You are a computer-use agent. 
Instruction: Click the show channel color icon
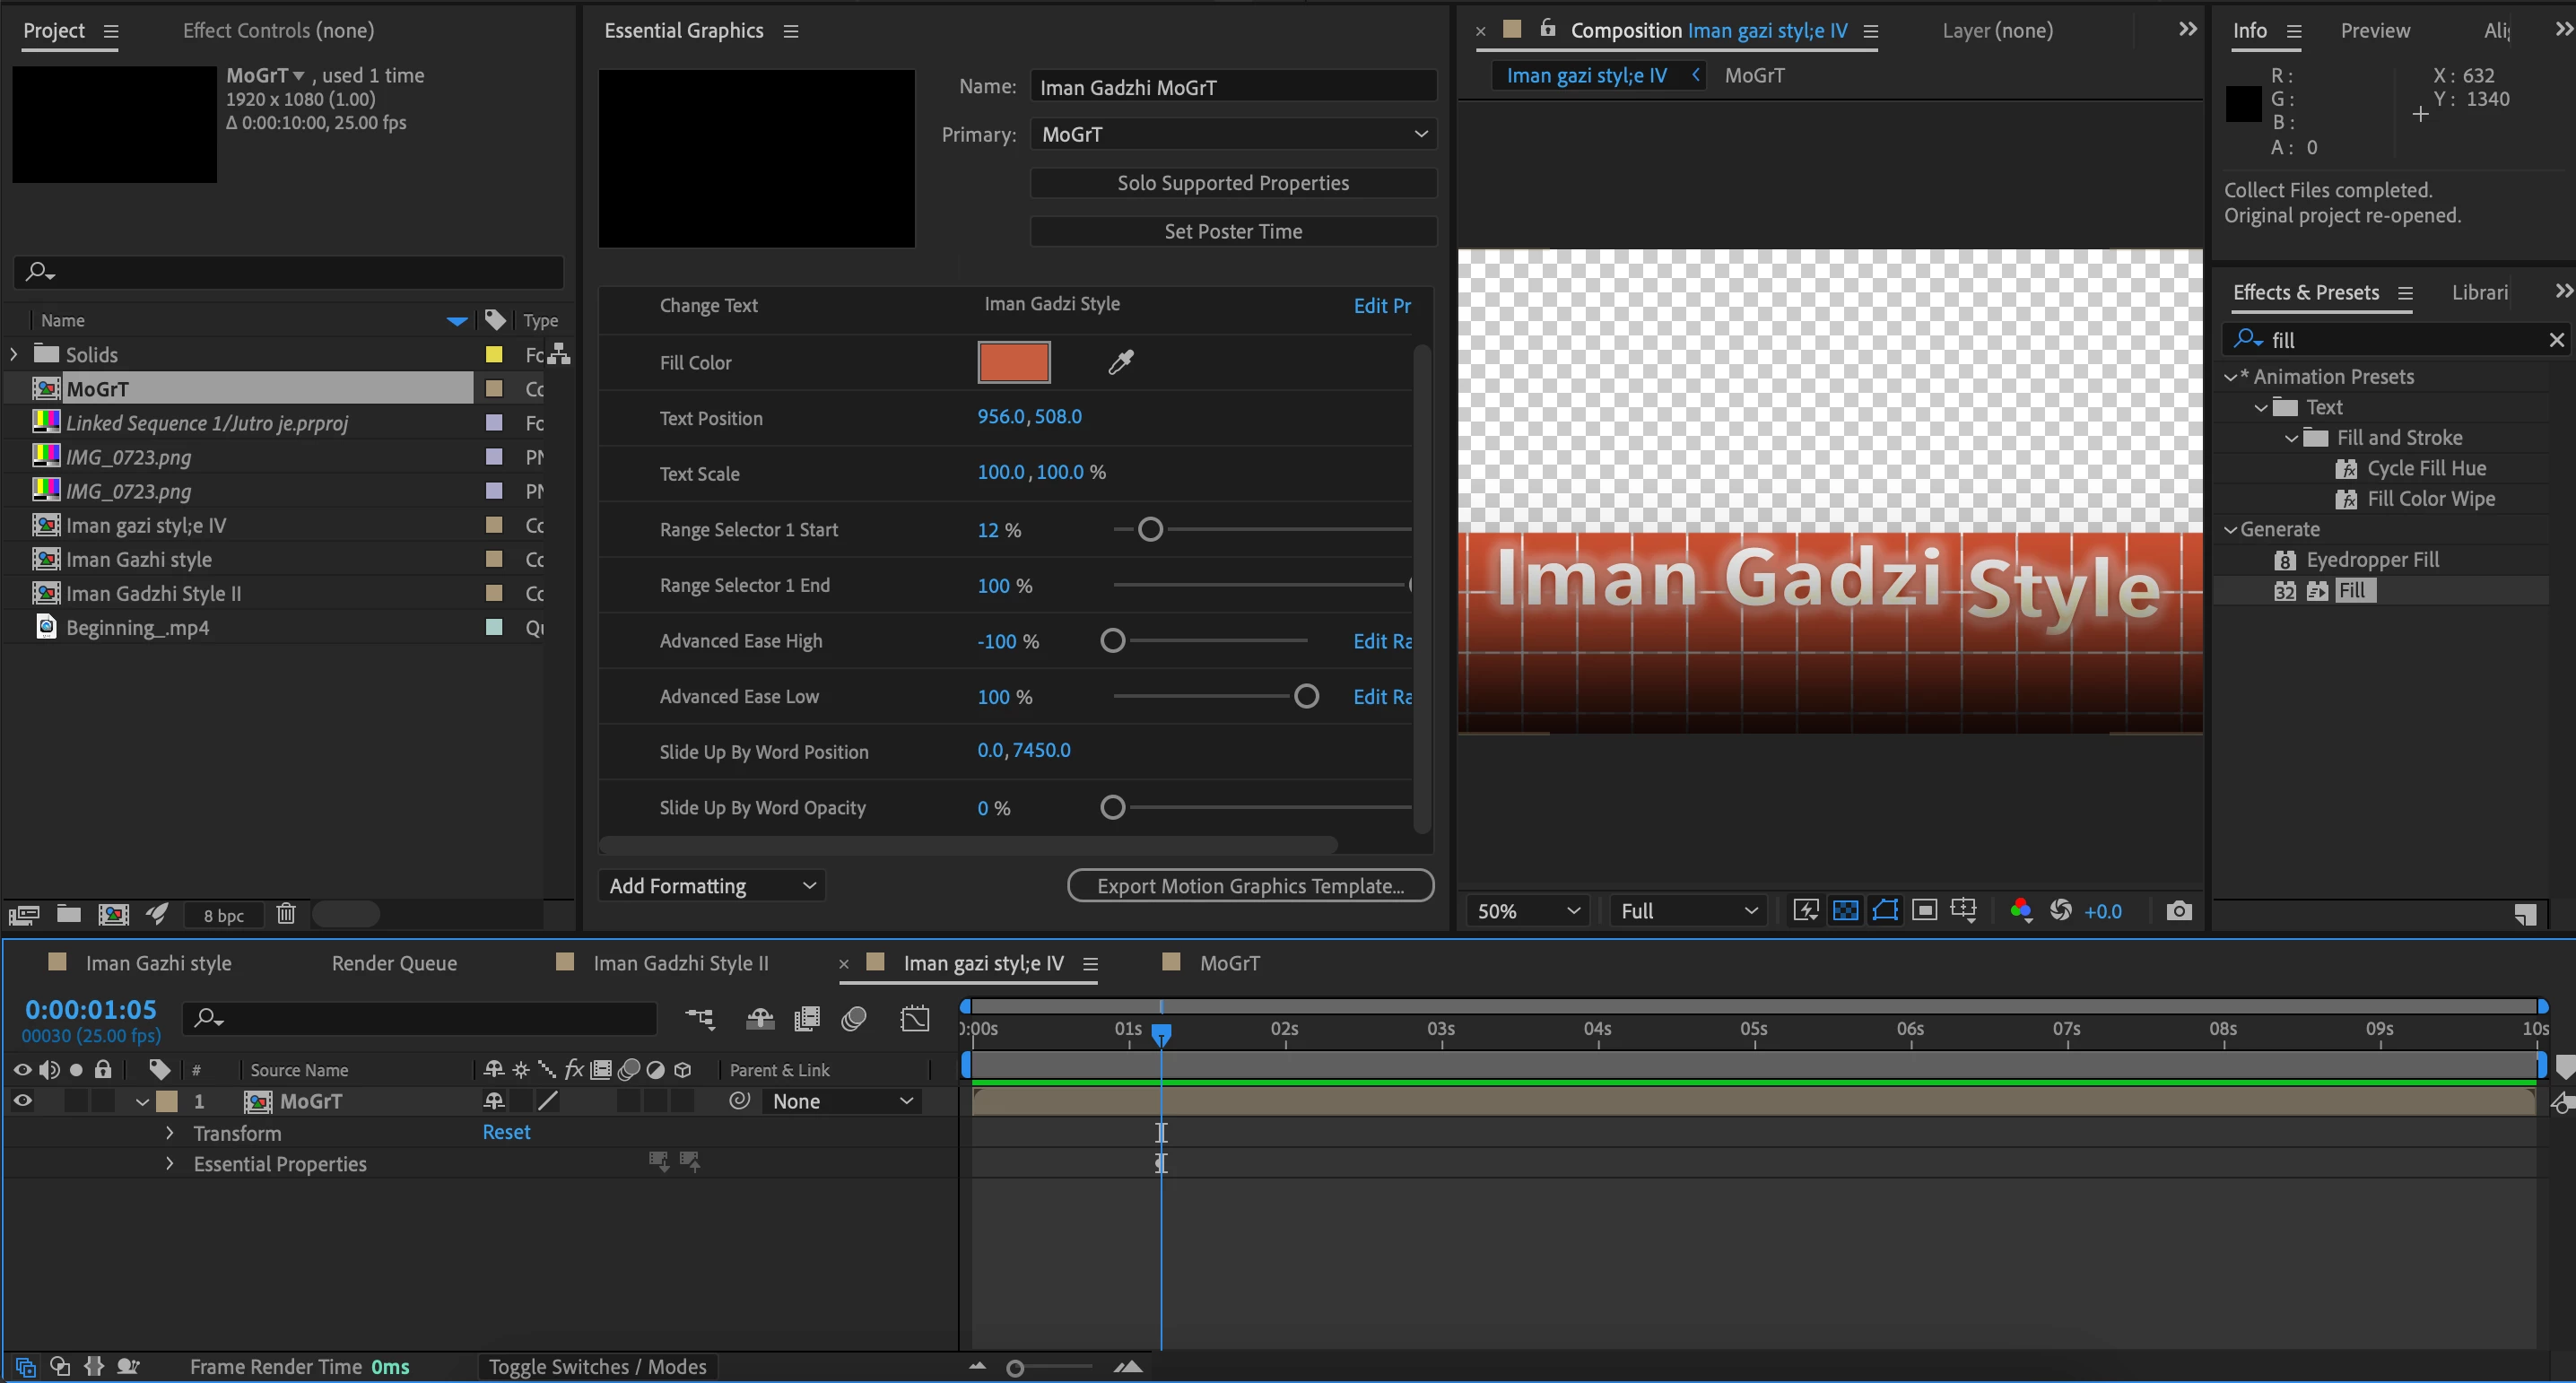coord(2020,910)
